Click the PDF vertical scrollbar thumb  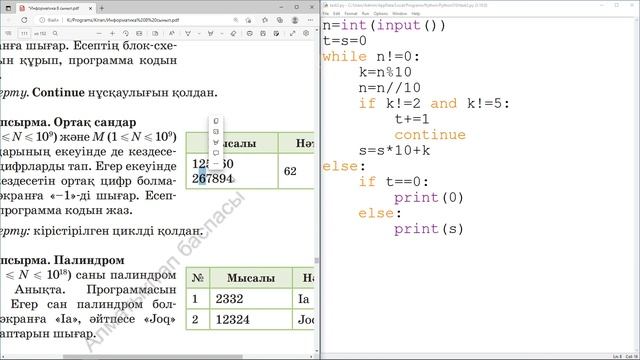[317, 260]
